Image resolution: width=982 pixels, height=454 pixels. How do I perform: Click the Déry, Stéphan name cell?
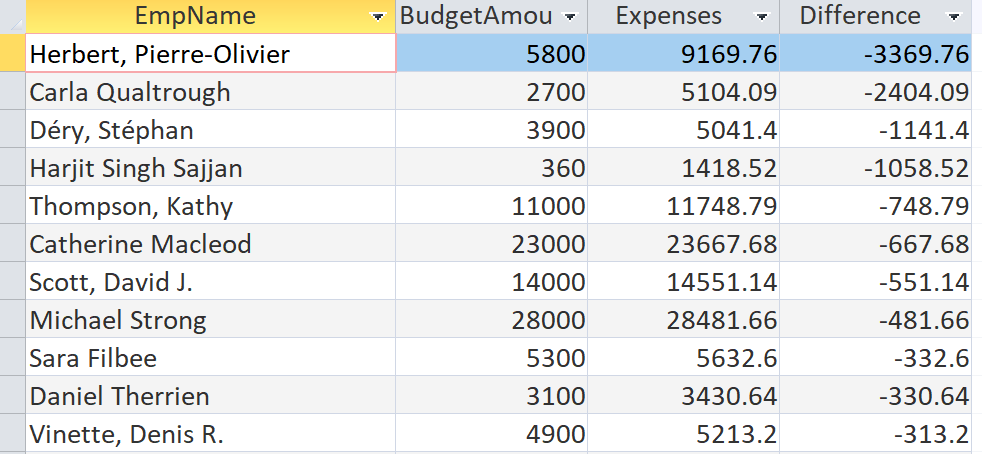(x=210, y=130)
